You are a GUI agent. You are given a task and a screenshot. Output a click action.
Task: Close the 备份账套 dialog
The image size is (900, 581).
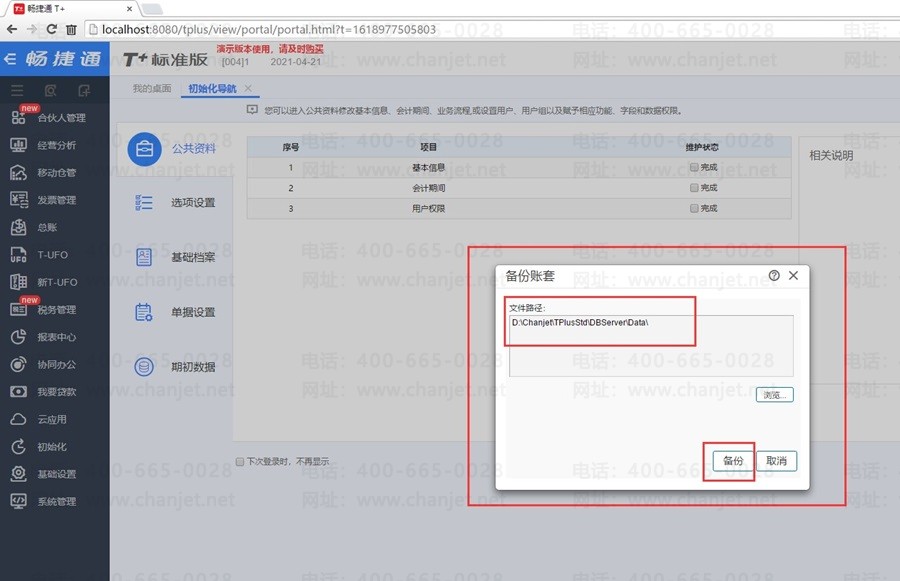[x=793, y=276]
